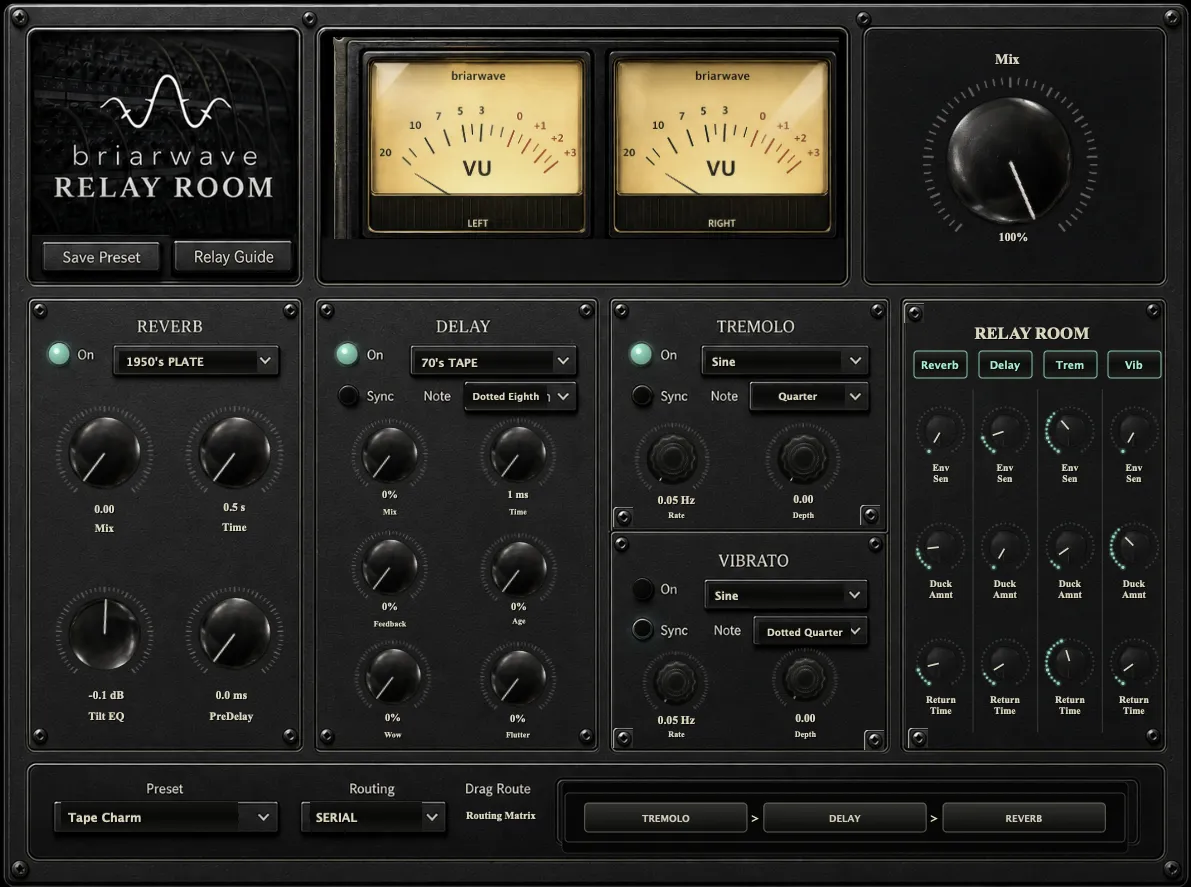The height and width of the screenshot is (887, 1191).
Task: Click the REVERB routing block
Action: (1023, 818)
